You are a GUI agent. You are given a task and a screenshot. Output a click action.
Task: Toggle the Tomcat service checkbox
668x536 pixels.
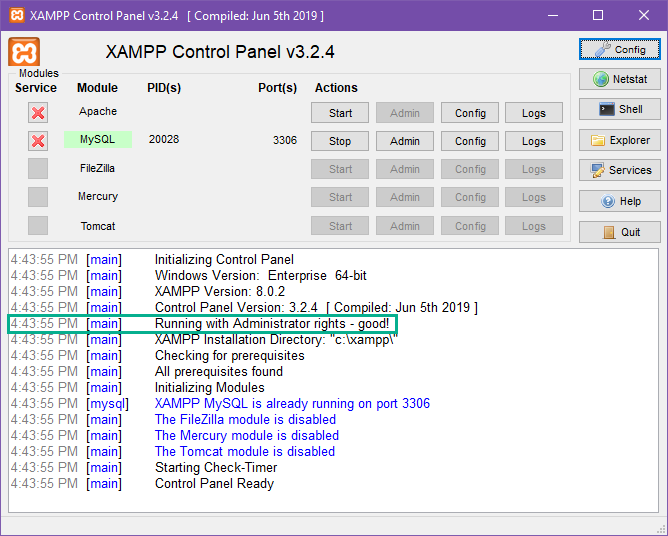click(38, 225)
